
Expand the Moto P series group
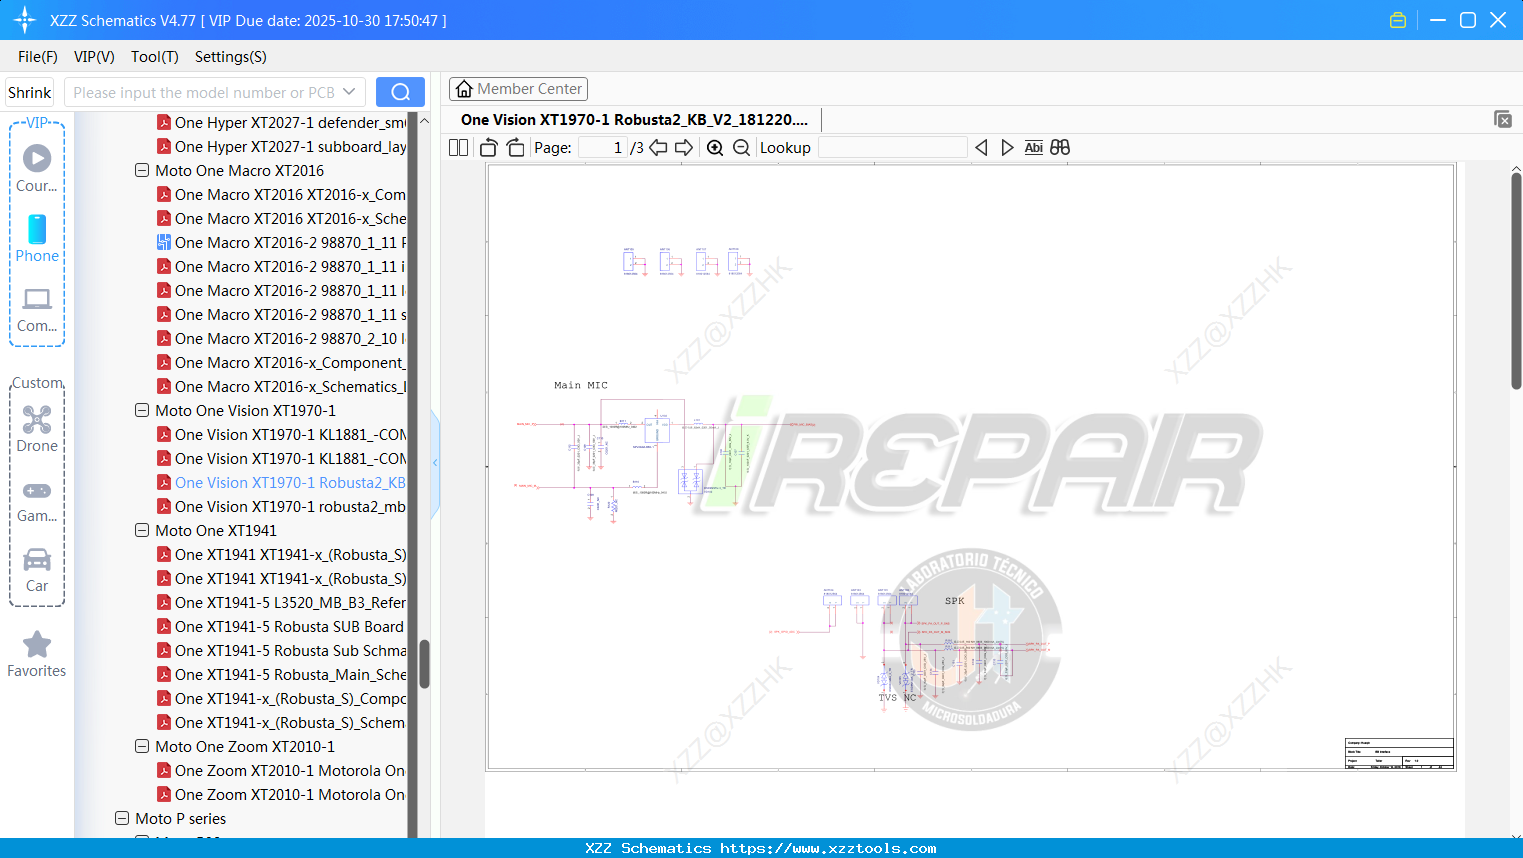point(121,818)
